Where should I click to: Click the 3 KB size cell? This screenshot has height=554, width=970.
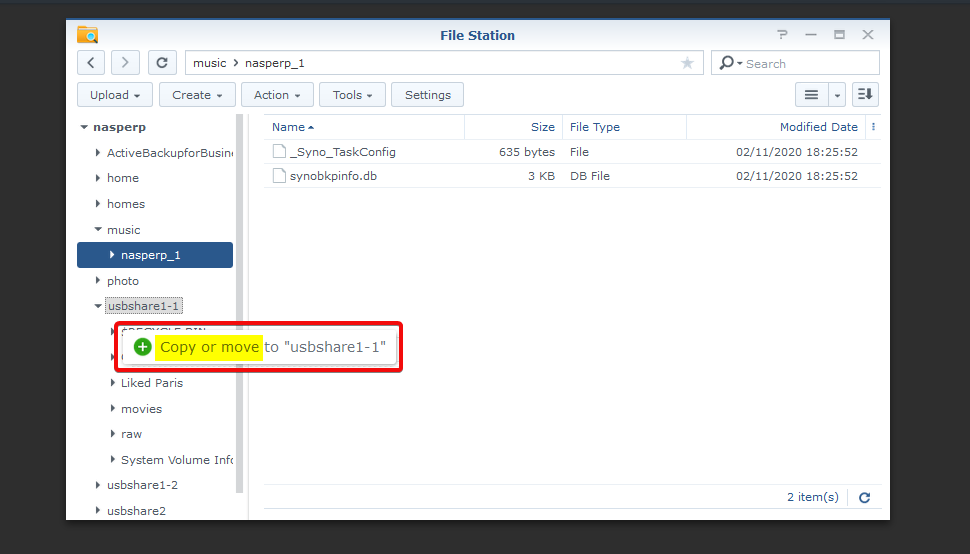pyautogui.click(x=541, y=176)
